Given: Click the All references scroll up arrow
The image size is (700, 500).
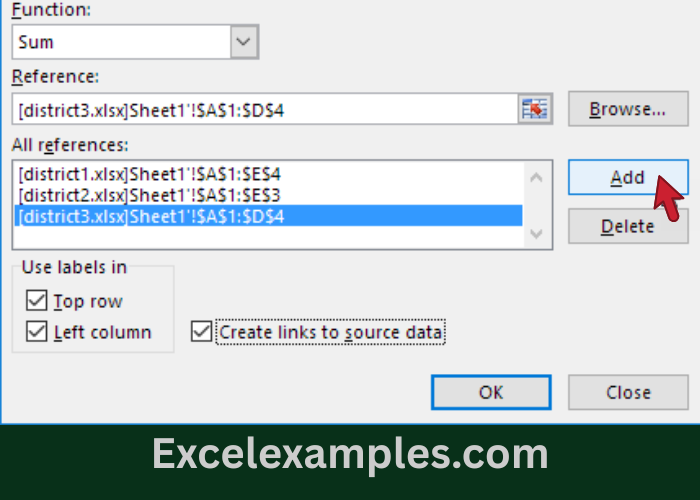Looking at the screenshot, I should 536,178.
